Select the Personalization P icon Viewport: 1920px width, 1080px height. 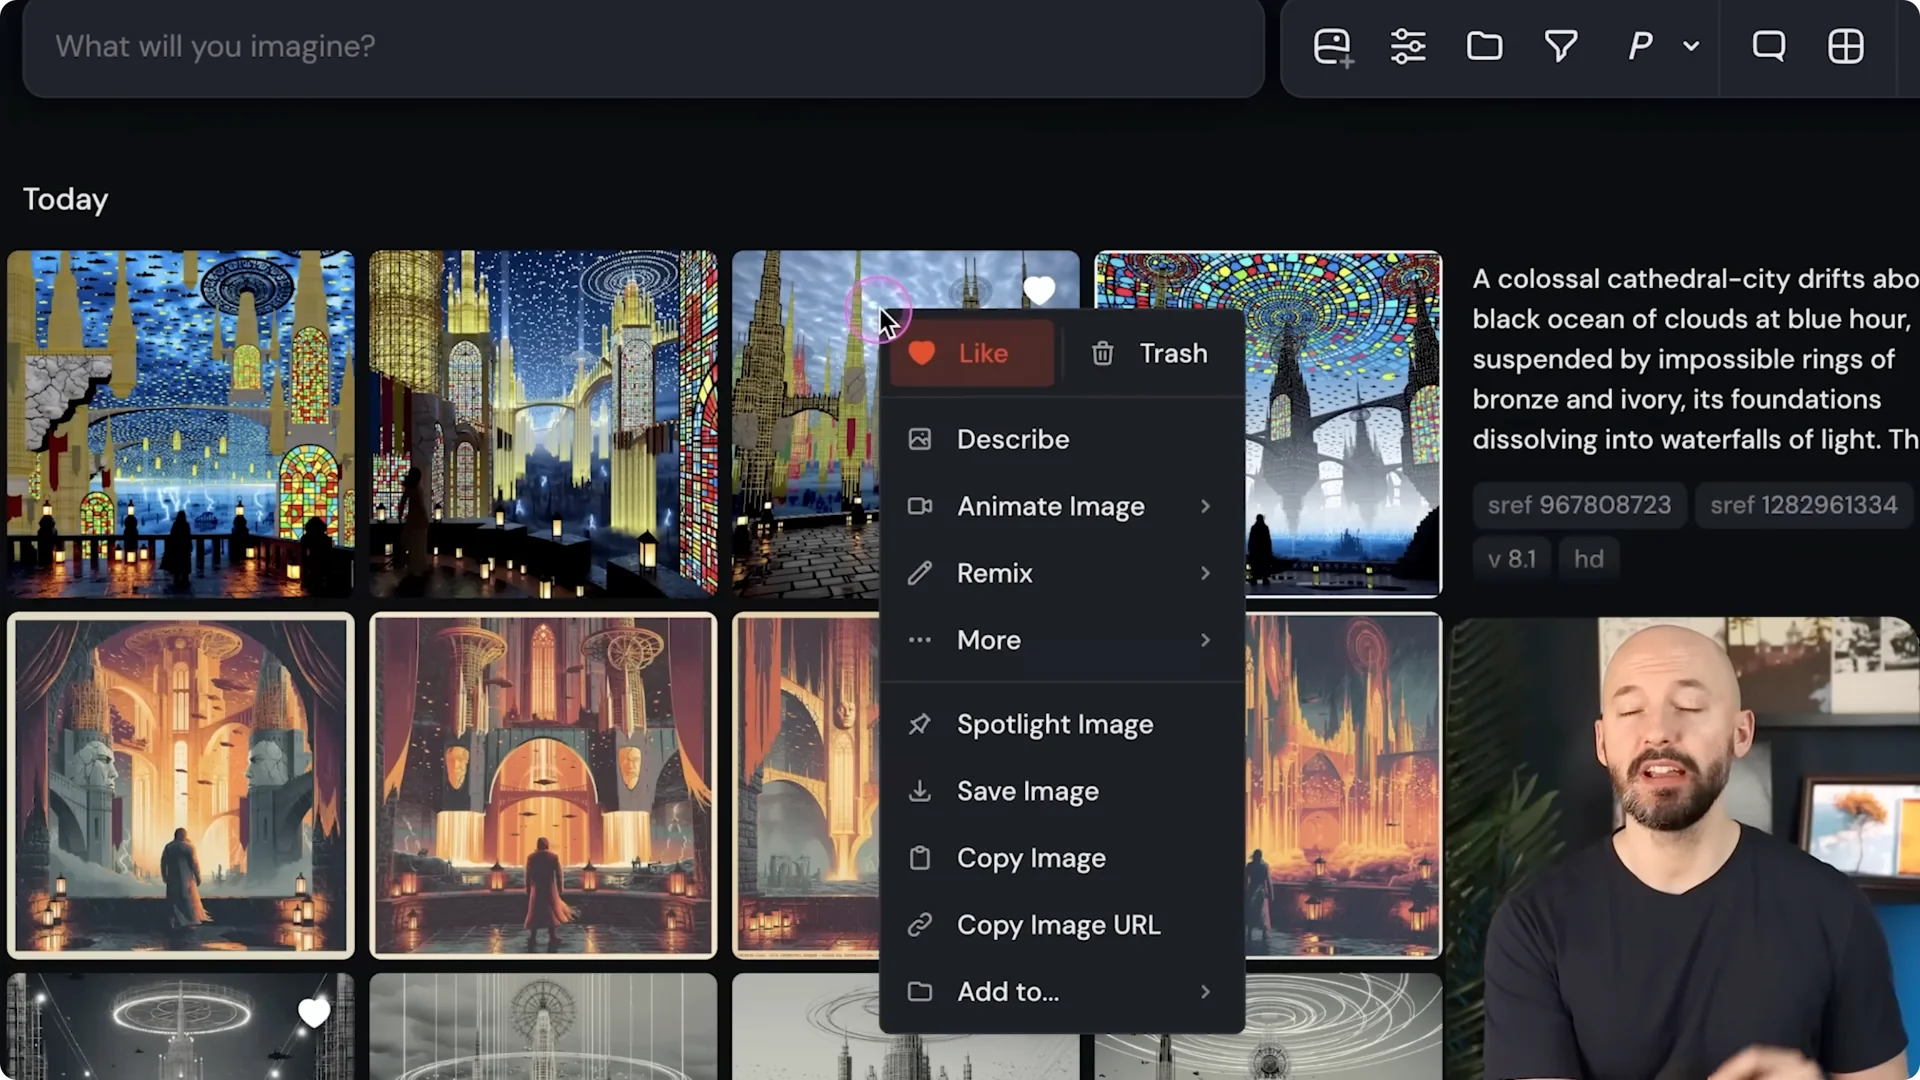[1639, 46]
